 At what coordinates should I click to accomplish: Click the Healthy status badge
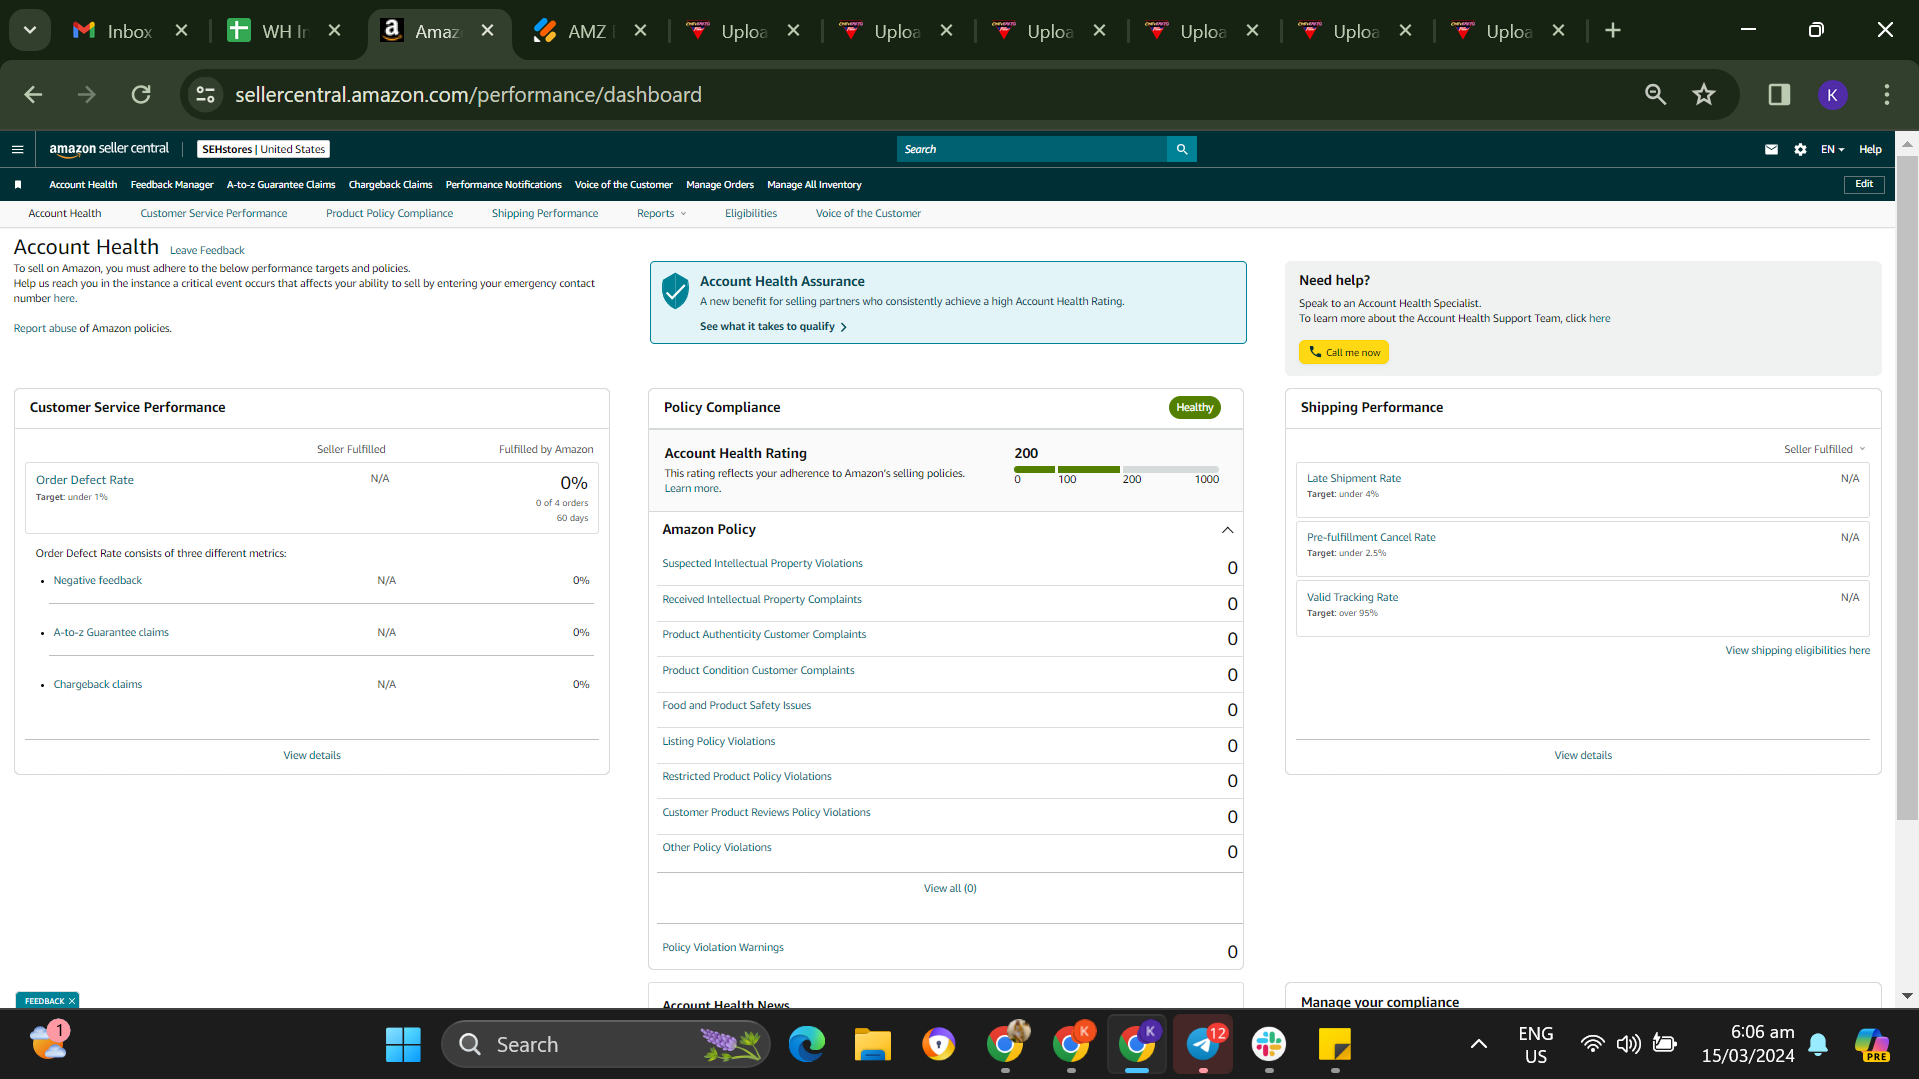coord(1194,408)
